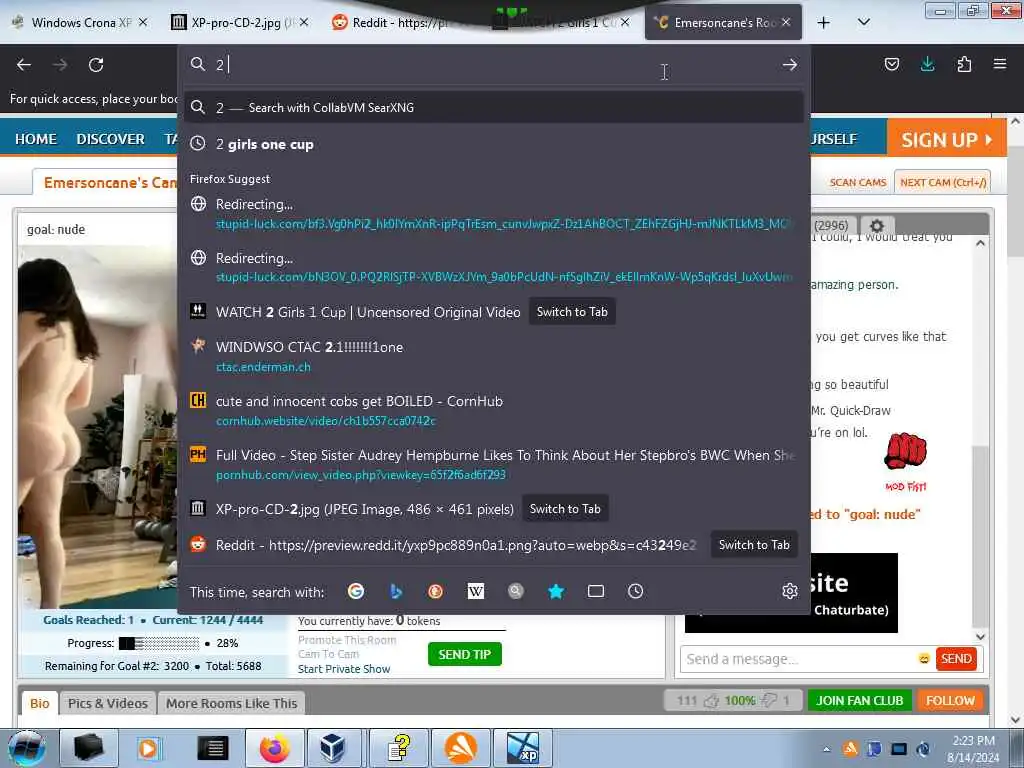The image size is (1024, 768).
Task: List all tabs with the chevron
Action: pyautogui.click(x=863, y=22)
